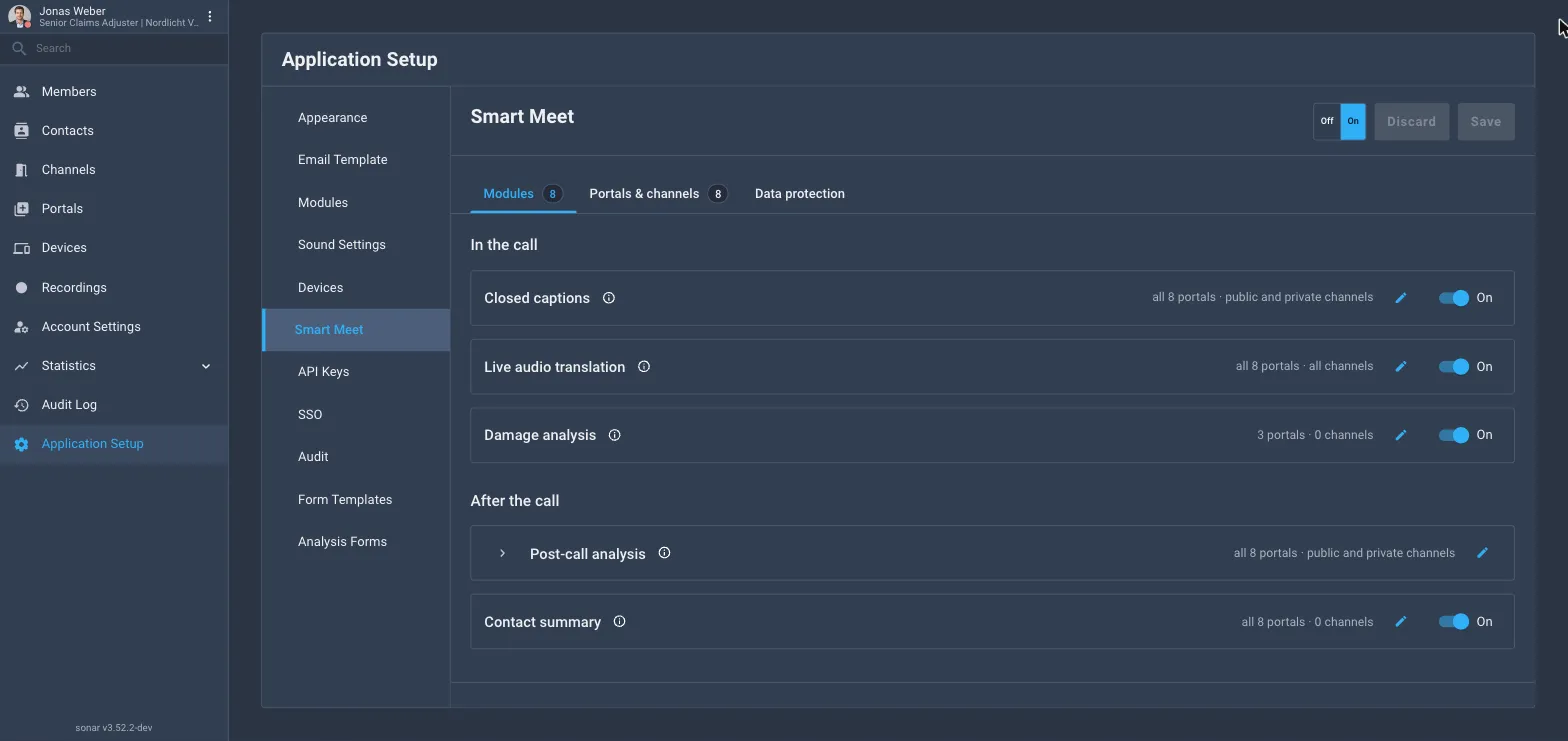The width and height of the screenshot is (1568, 741).
Task: Open Analysis Forms section
Action: (355, 542)
